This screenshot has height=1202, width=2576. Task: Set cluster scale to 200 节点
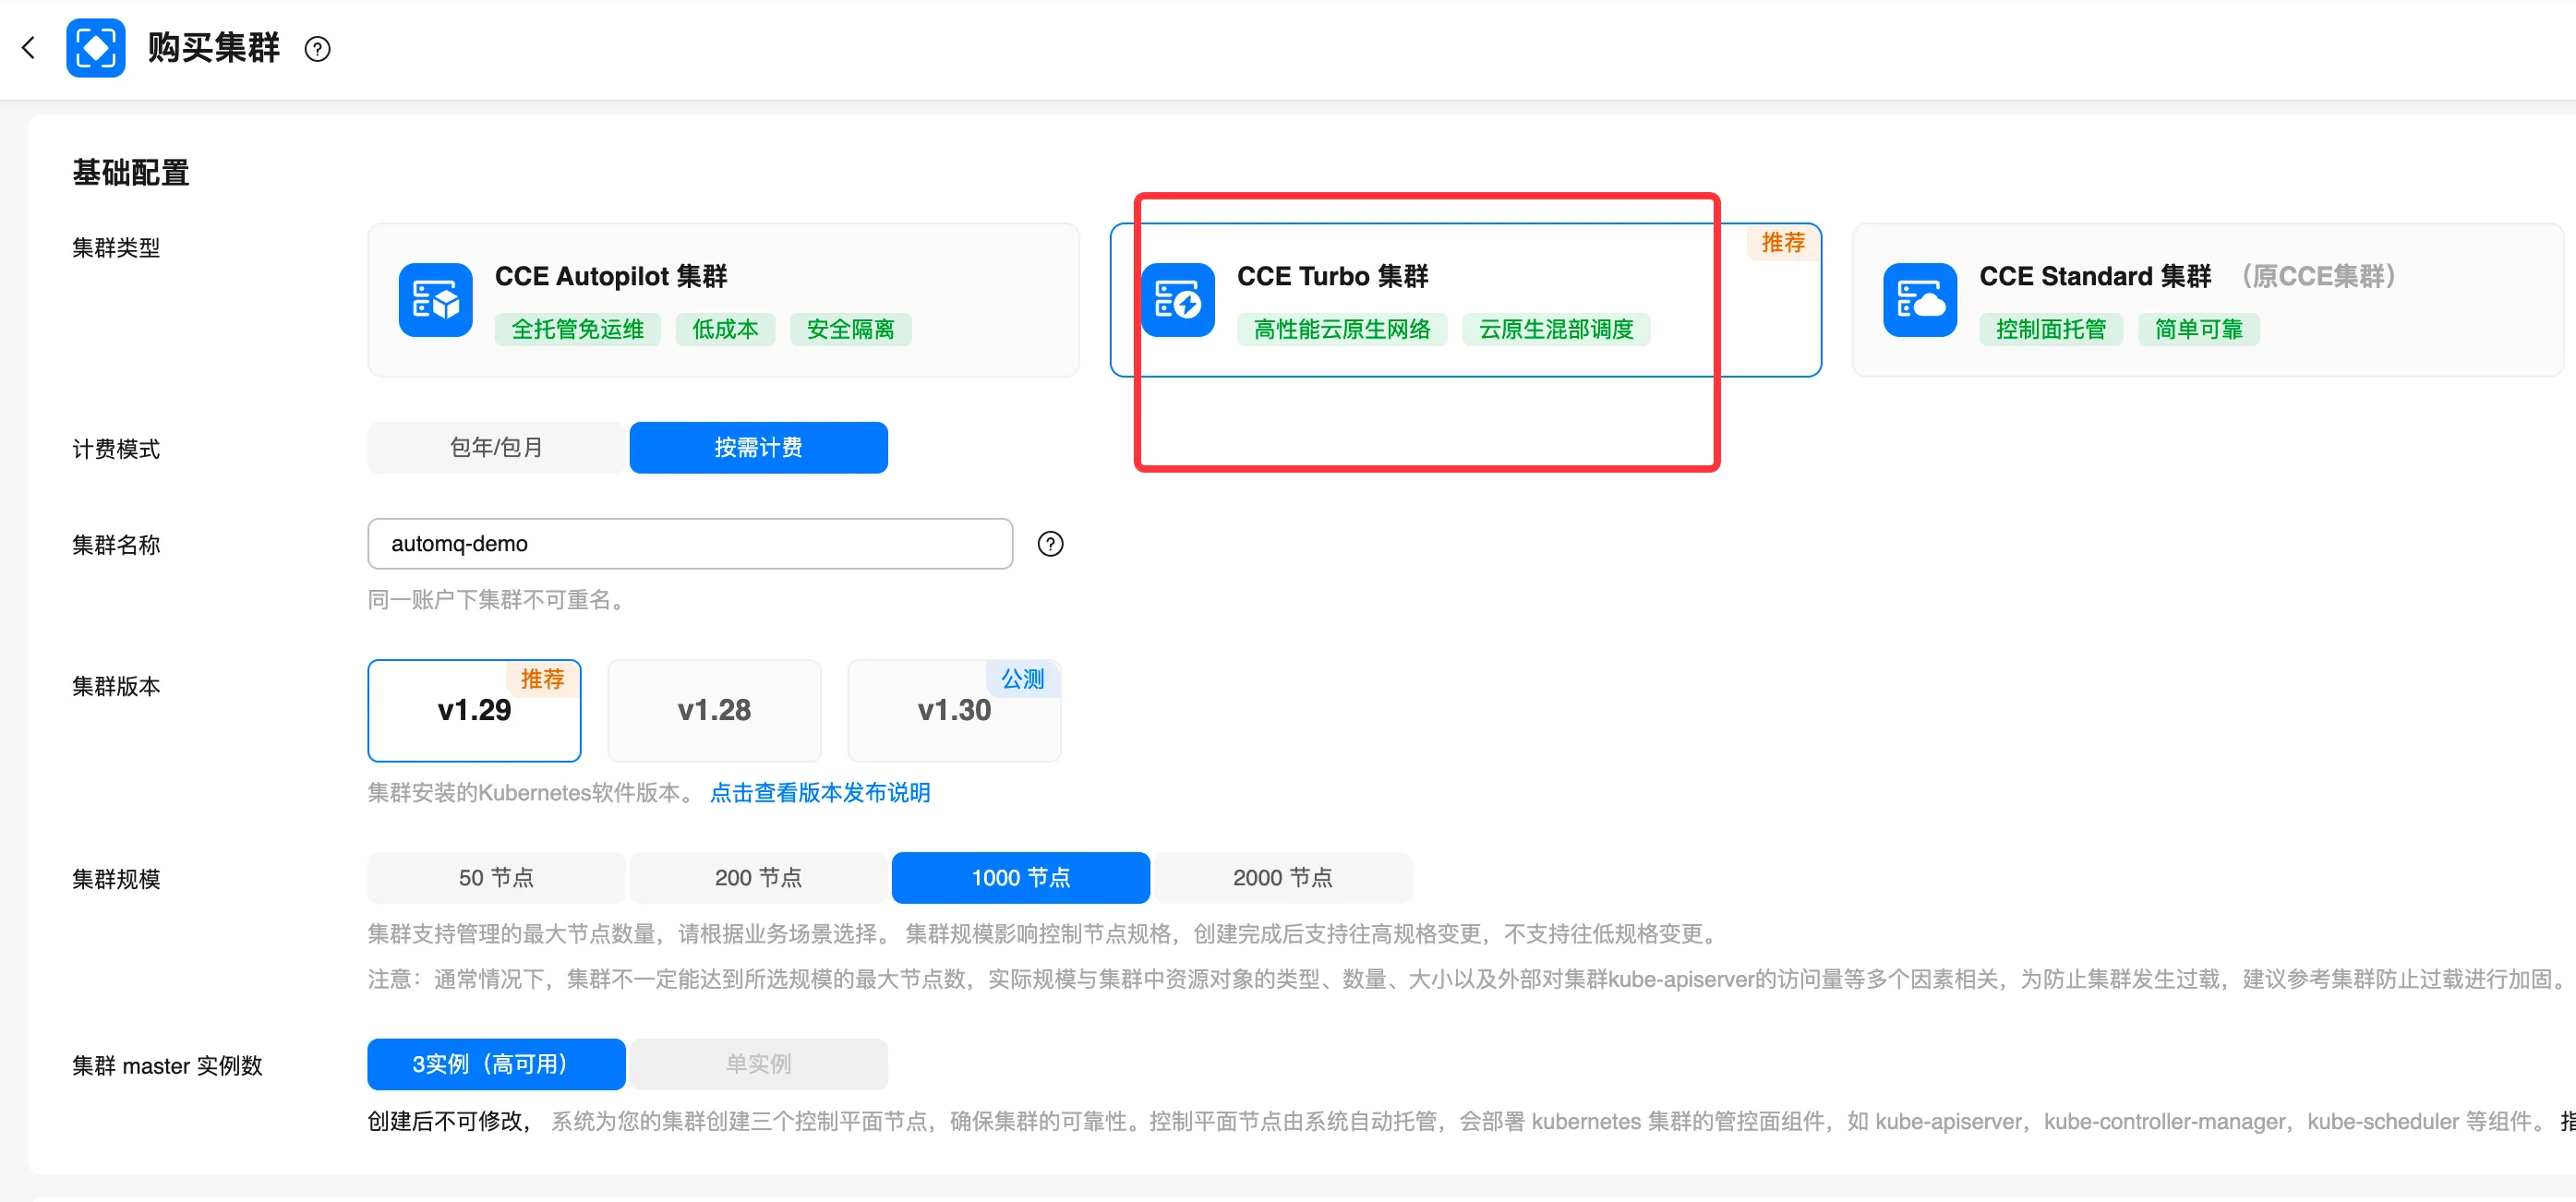click(x=758, y=877)
